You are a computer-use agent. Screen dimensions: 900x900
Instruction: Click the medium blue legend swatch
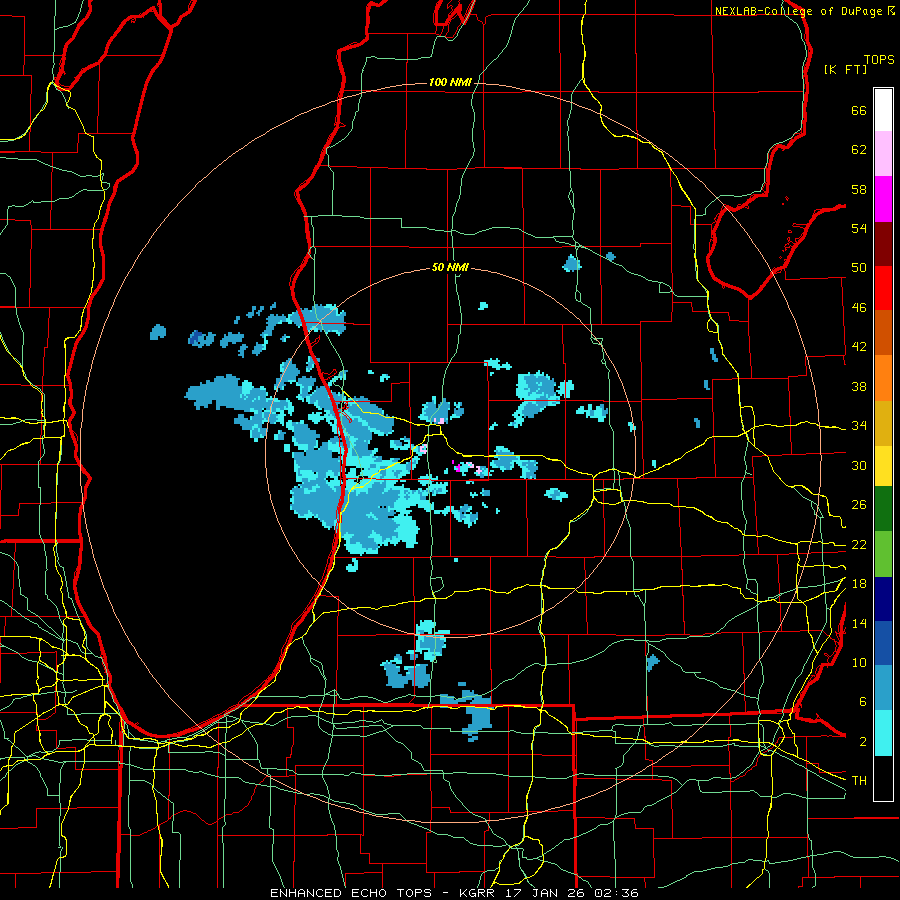(x=883, y=643)
